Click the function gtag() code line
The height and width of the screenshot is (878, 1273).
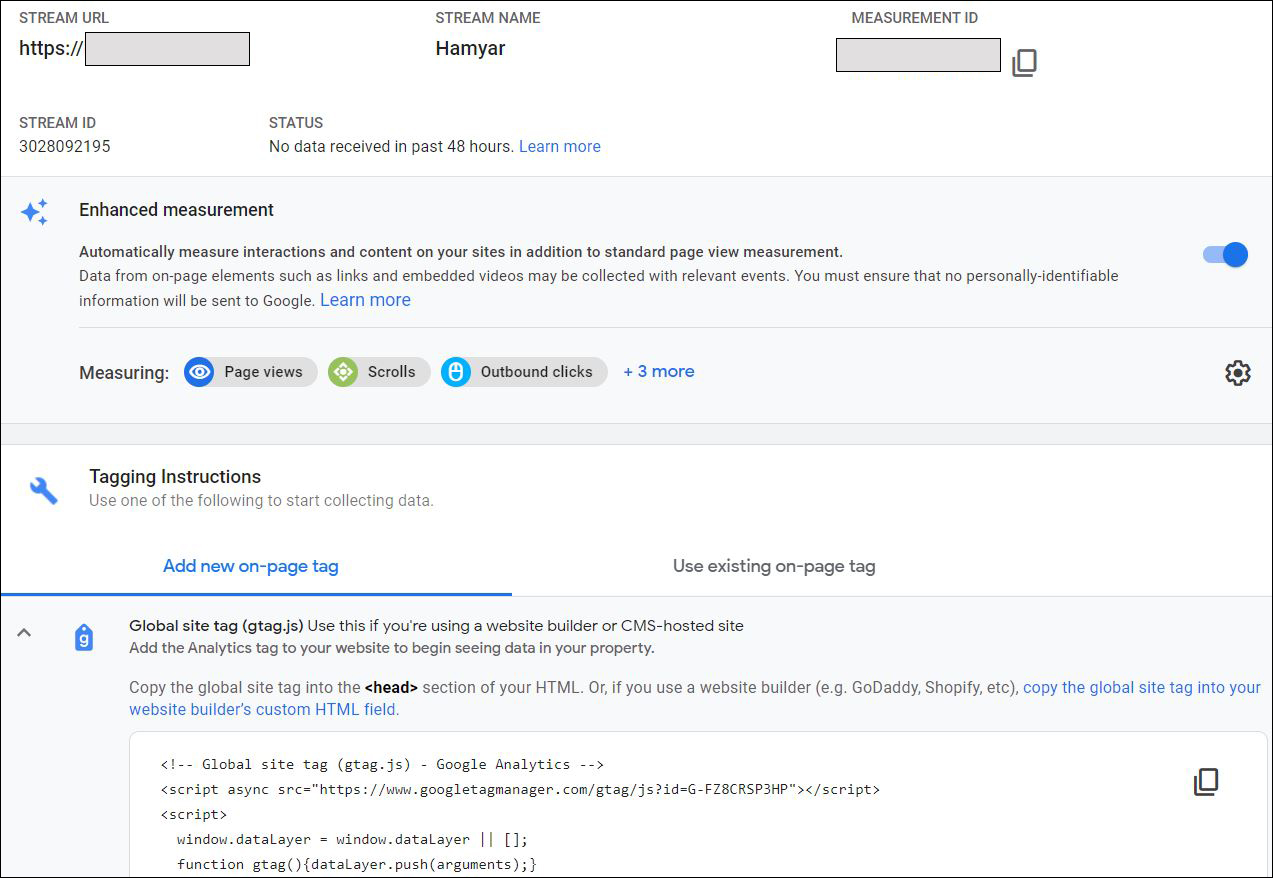pyautogui.click(x=357, y=864)
